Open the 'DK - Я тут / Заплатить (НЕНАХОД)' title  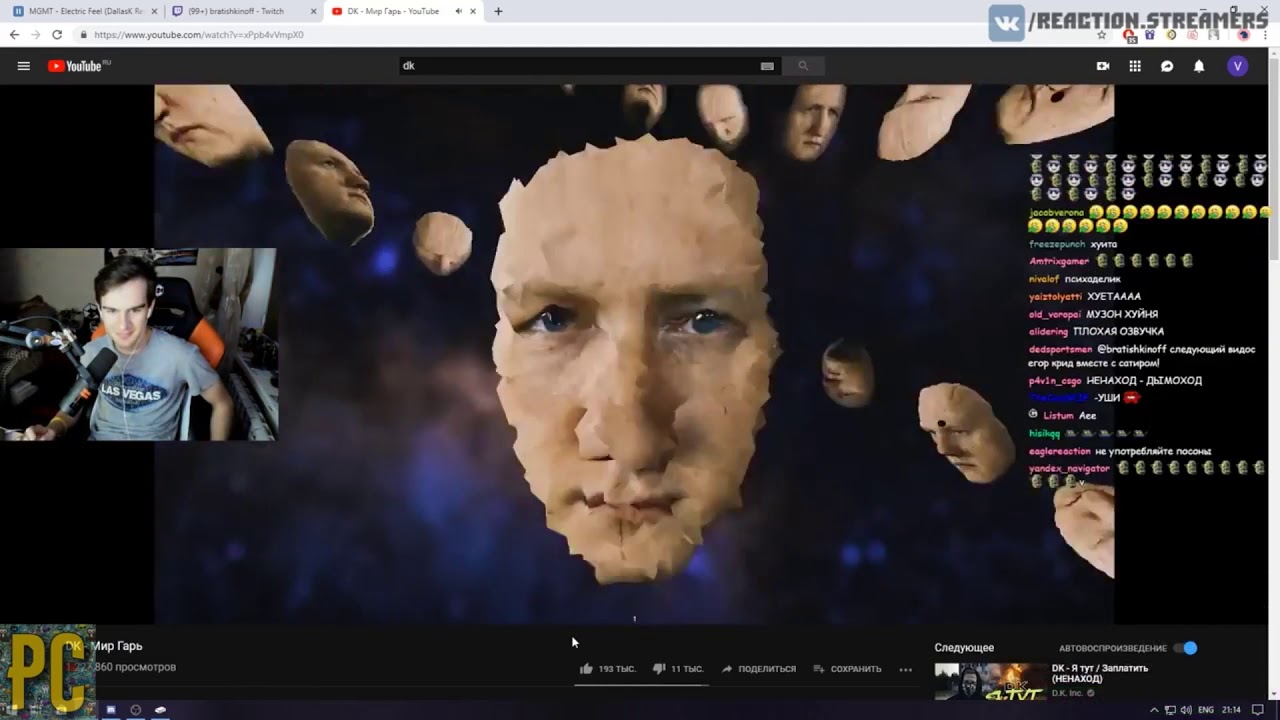[x=1100, y=673]
